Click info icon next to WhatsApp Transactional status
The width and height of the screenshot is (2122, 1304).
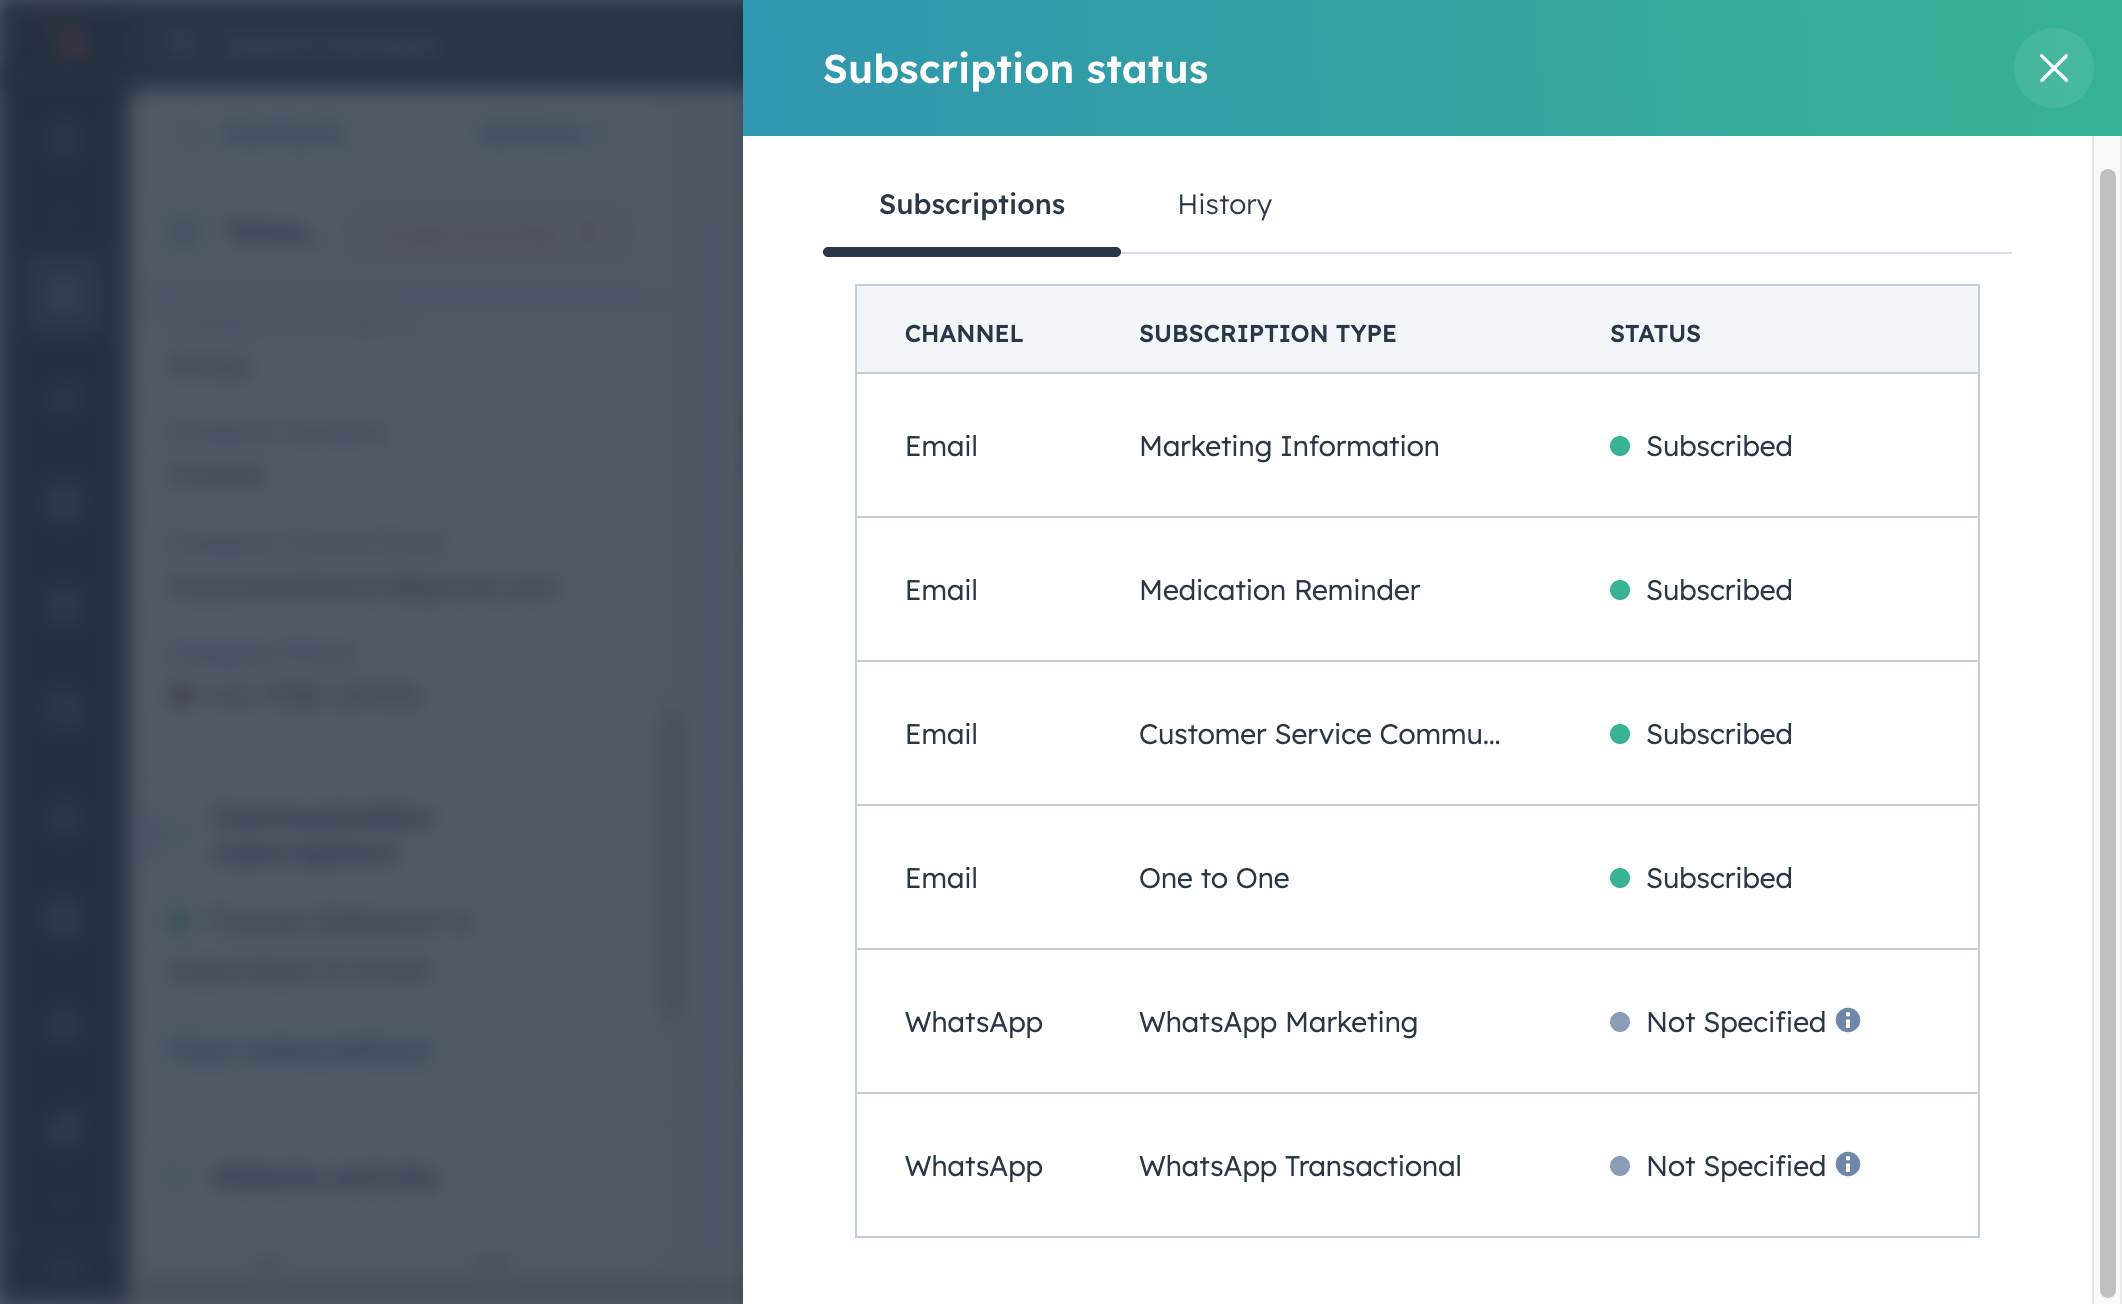point(1848,1164)
